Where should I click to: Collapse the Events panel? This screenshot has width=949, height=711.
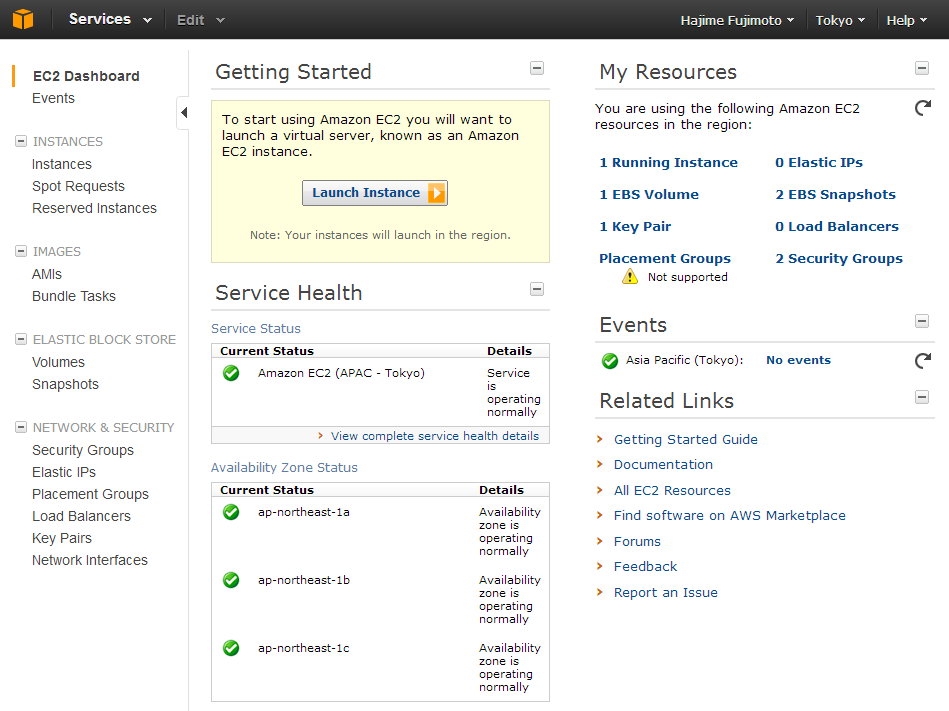click(922, 321)
